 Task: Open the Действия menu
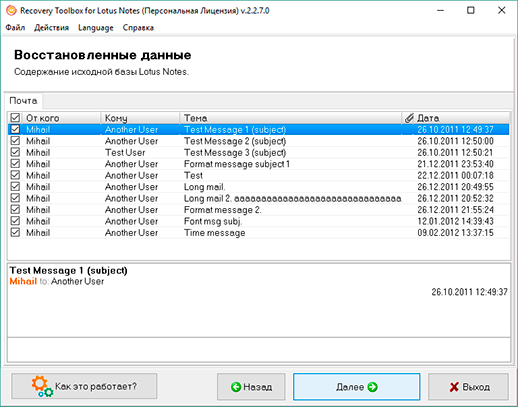pyautogui.click(x=51, y=27)
